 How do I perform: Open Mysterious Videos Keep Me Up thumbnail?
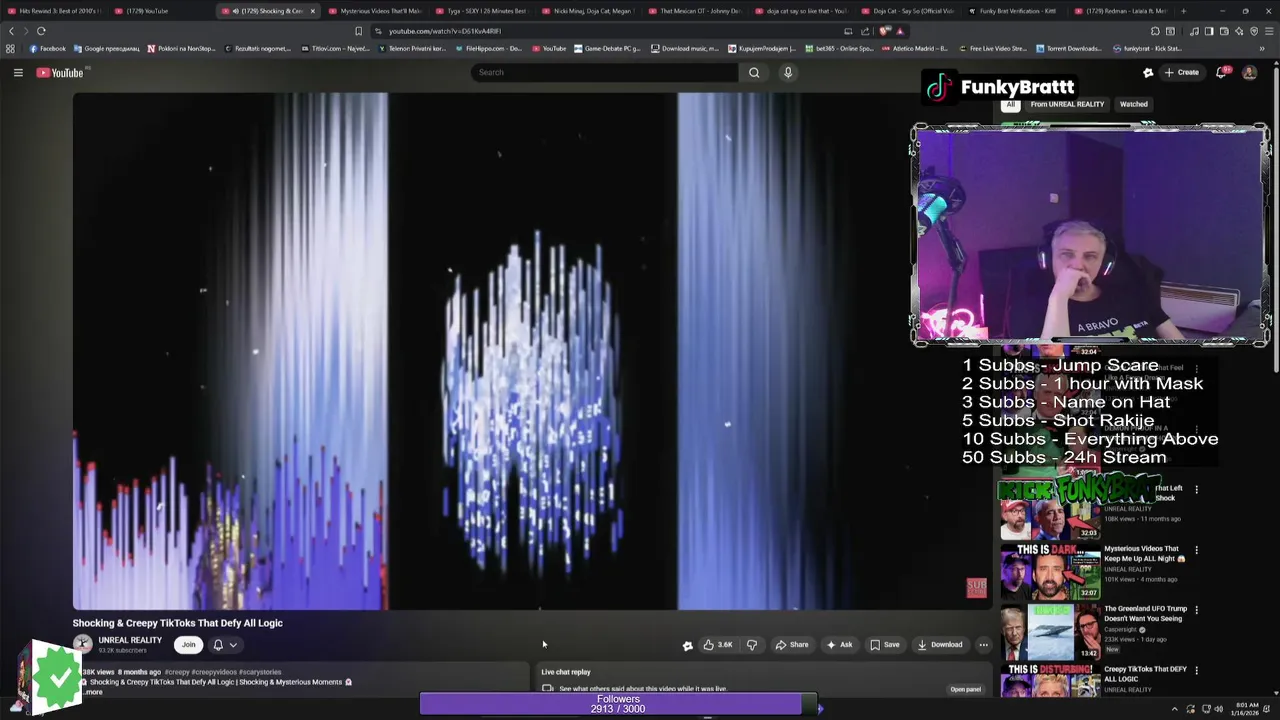1050,571
